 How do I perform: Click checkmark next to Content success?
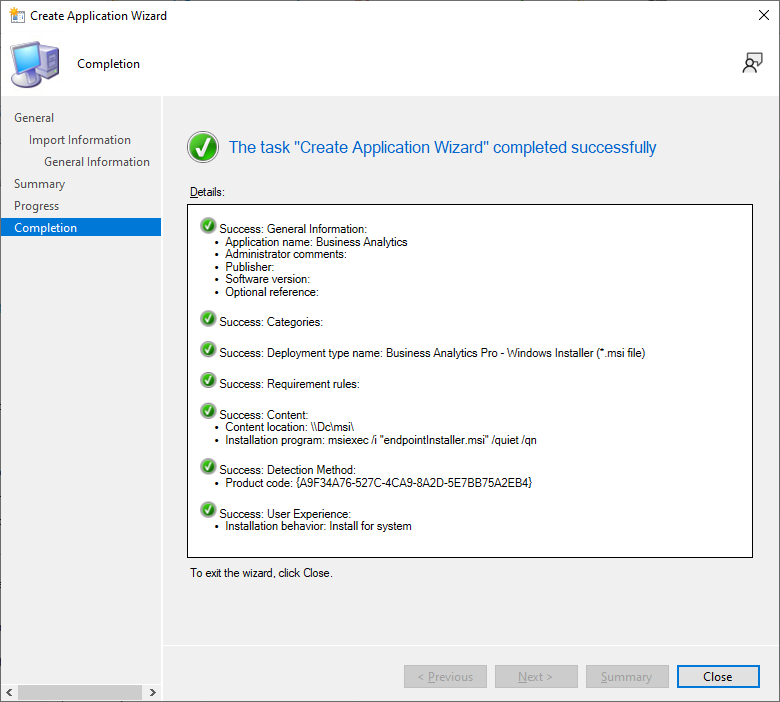coord(208,411)
